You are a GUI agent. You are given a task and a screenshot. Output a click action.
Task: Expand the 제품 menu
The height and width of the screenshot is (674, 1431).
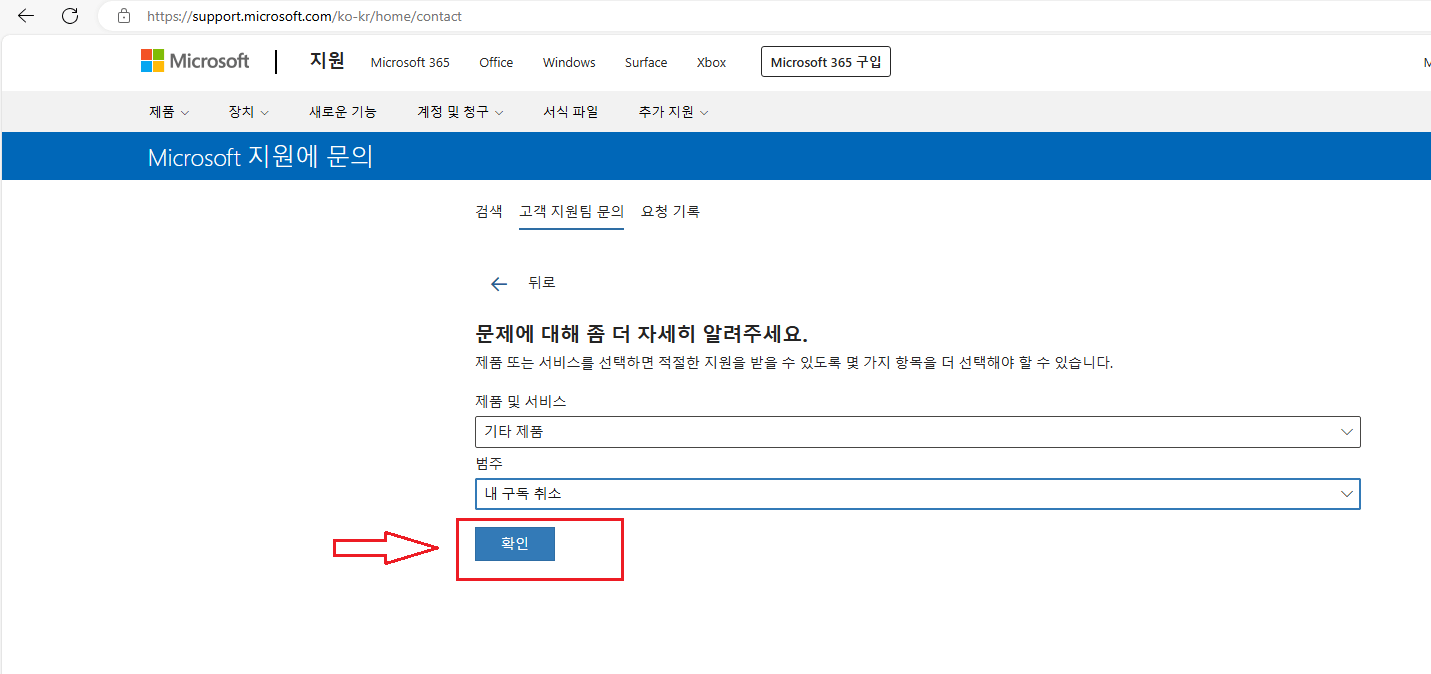pyautogui.click(x=169, y=112)
